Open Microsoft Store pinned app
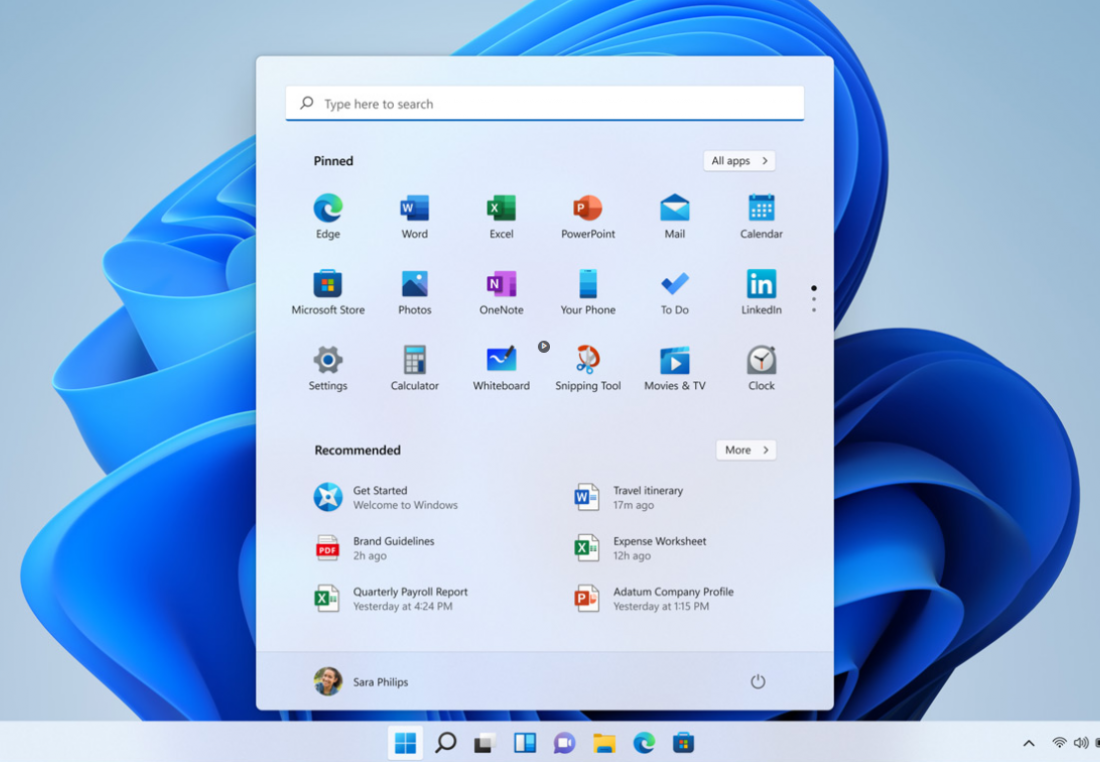The image size is (1100, 762). click(x=328, y=292)
